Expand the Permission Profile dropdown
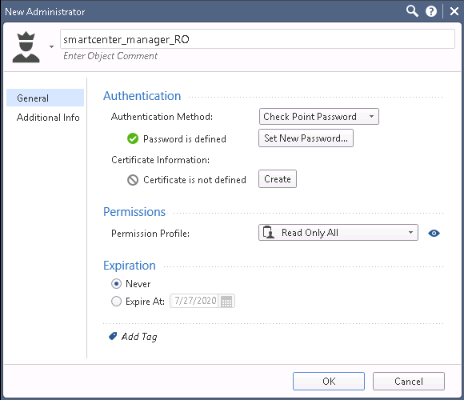This screenshot has height=400, width=464. point(338,232)
